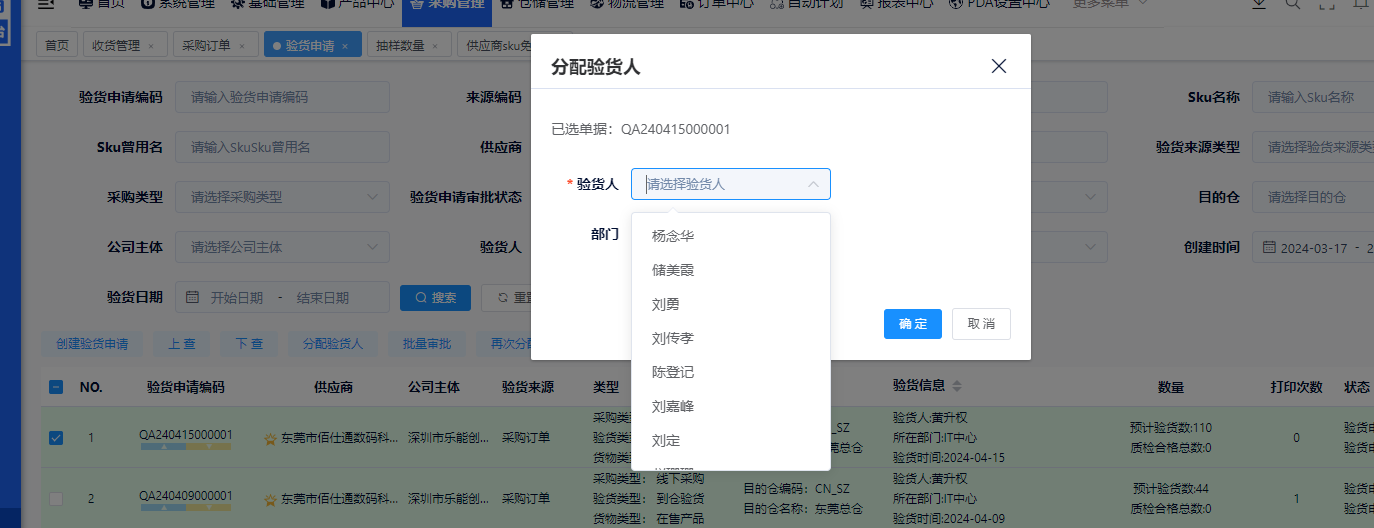This screenshot has height=528, width=1374.
Task: Select 刘勇 in the dropdown list
Action: point(731,304)
